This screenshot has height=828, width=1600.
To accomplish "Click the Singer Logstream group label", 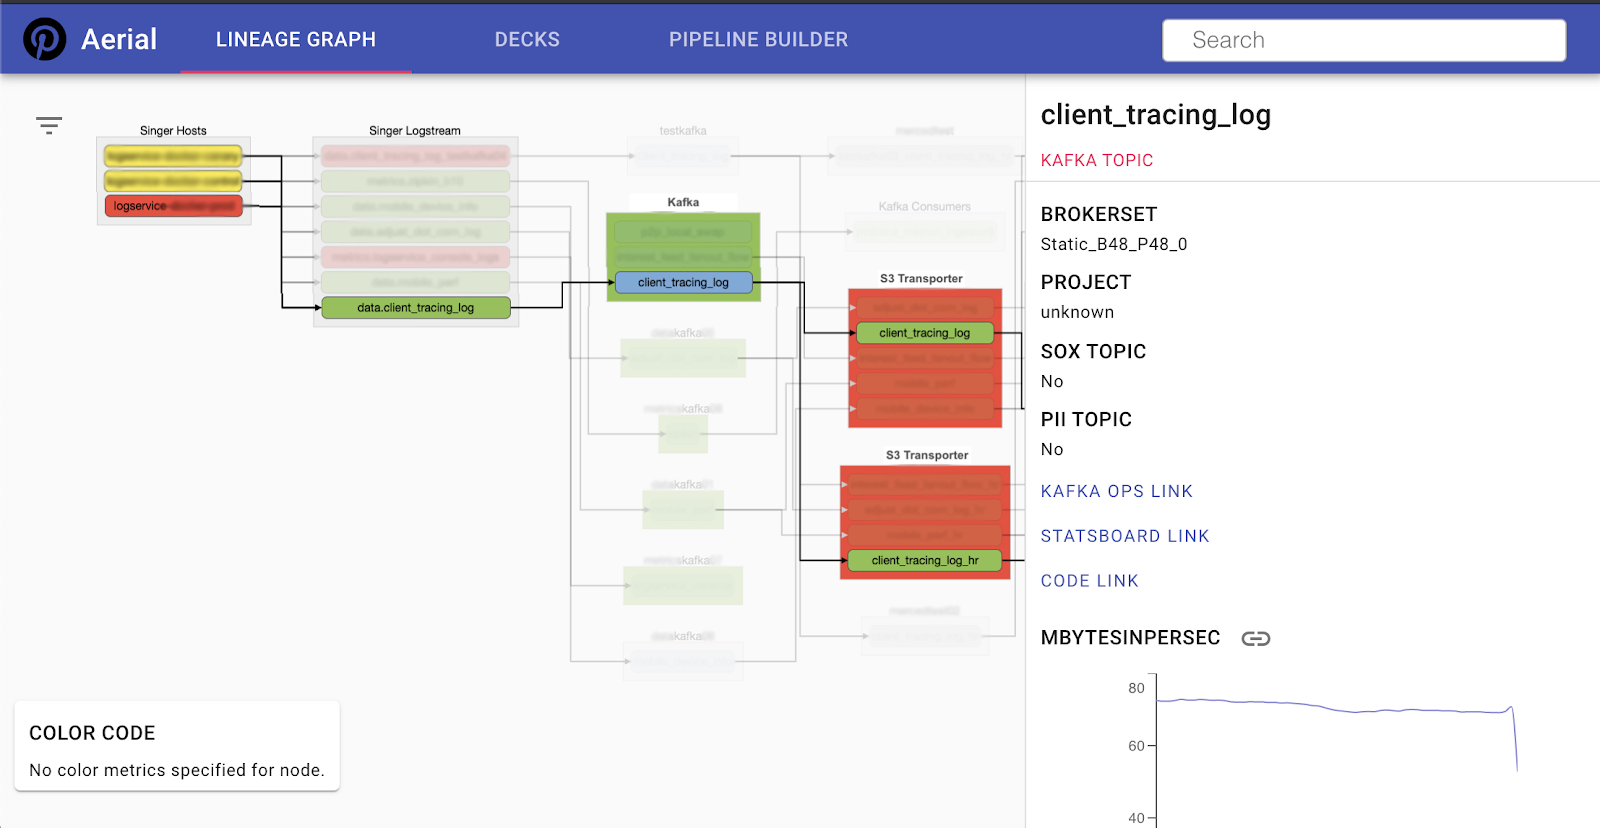I will click(x=415, y=131).
